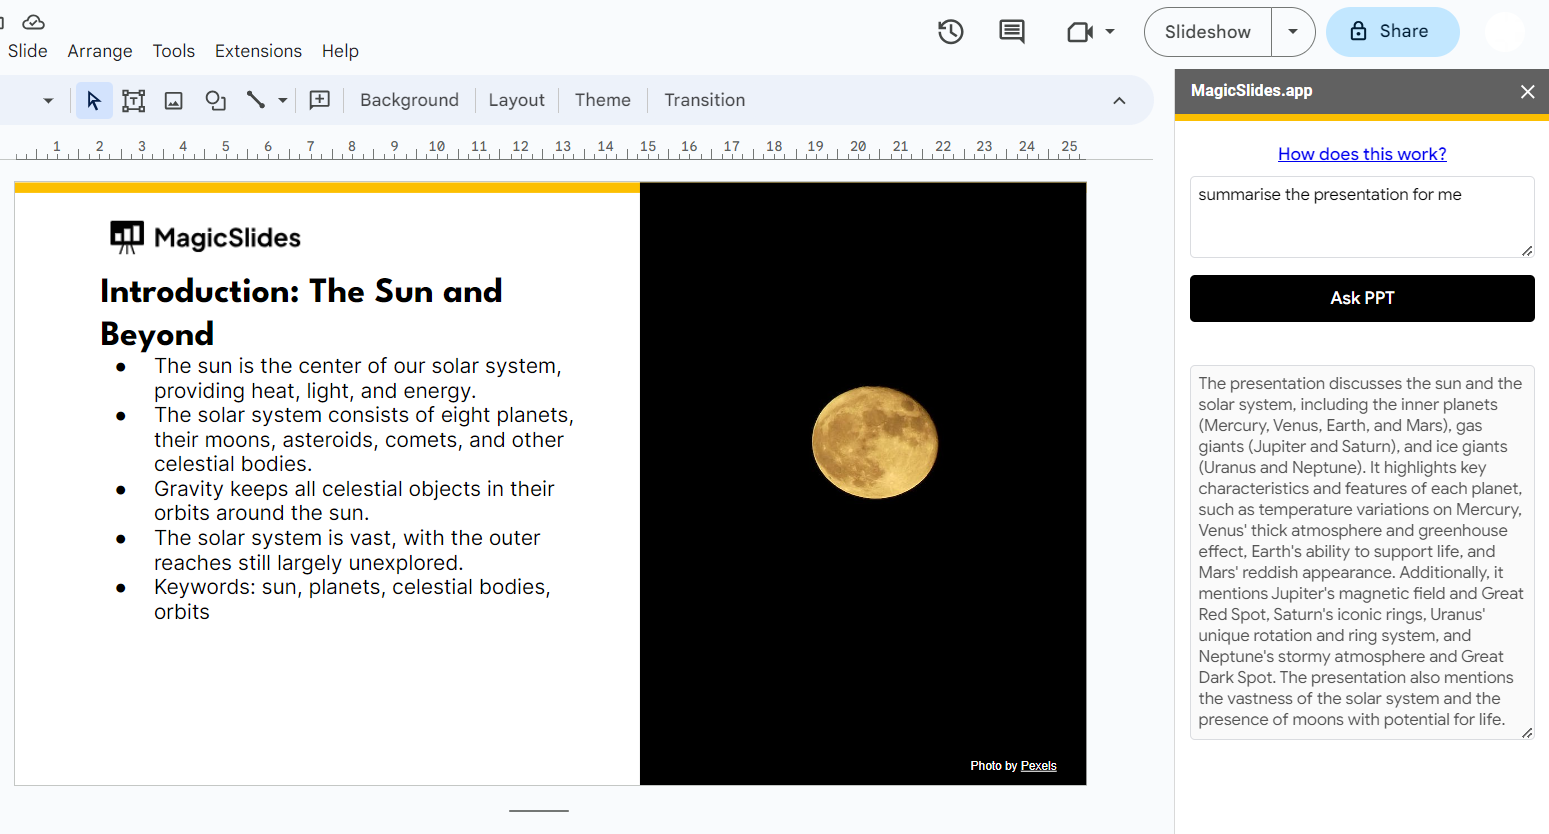Image resolution: width=1549 pixels, height=834 pixels.
Task: Close the MagicSlides.app sidebar panel
Action: tap(1527, 91)
